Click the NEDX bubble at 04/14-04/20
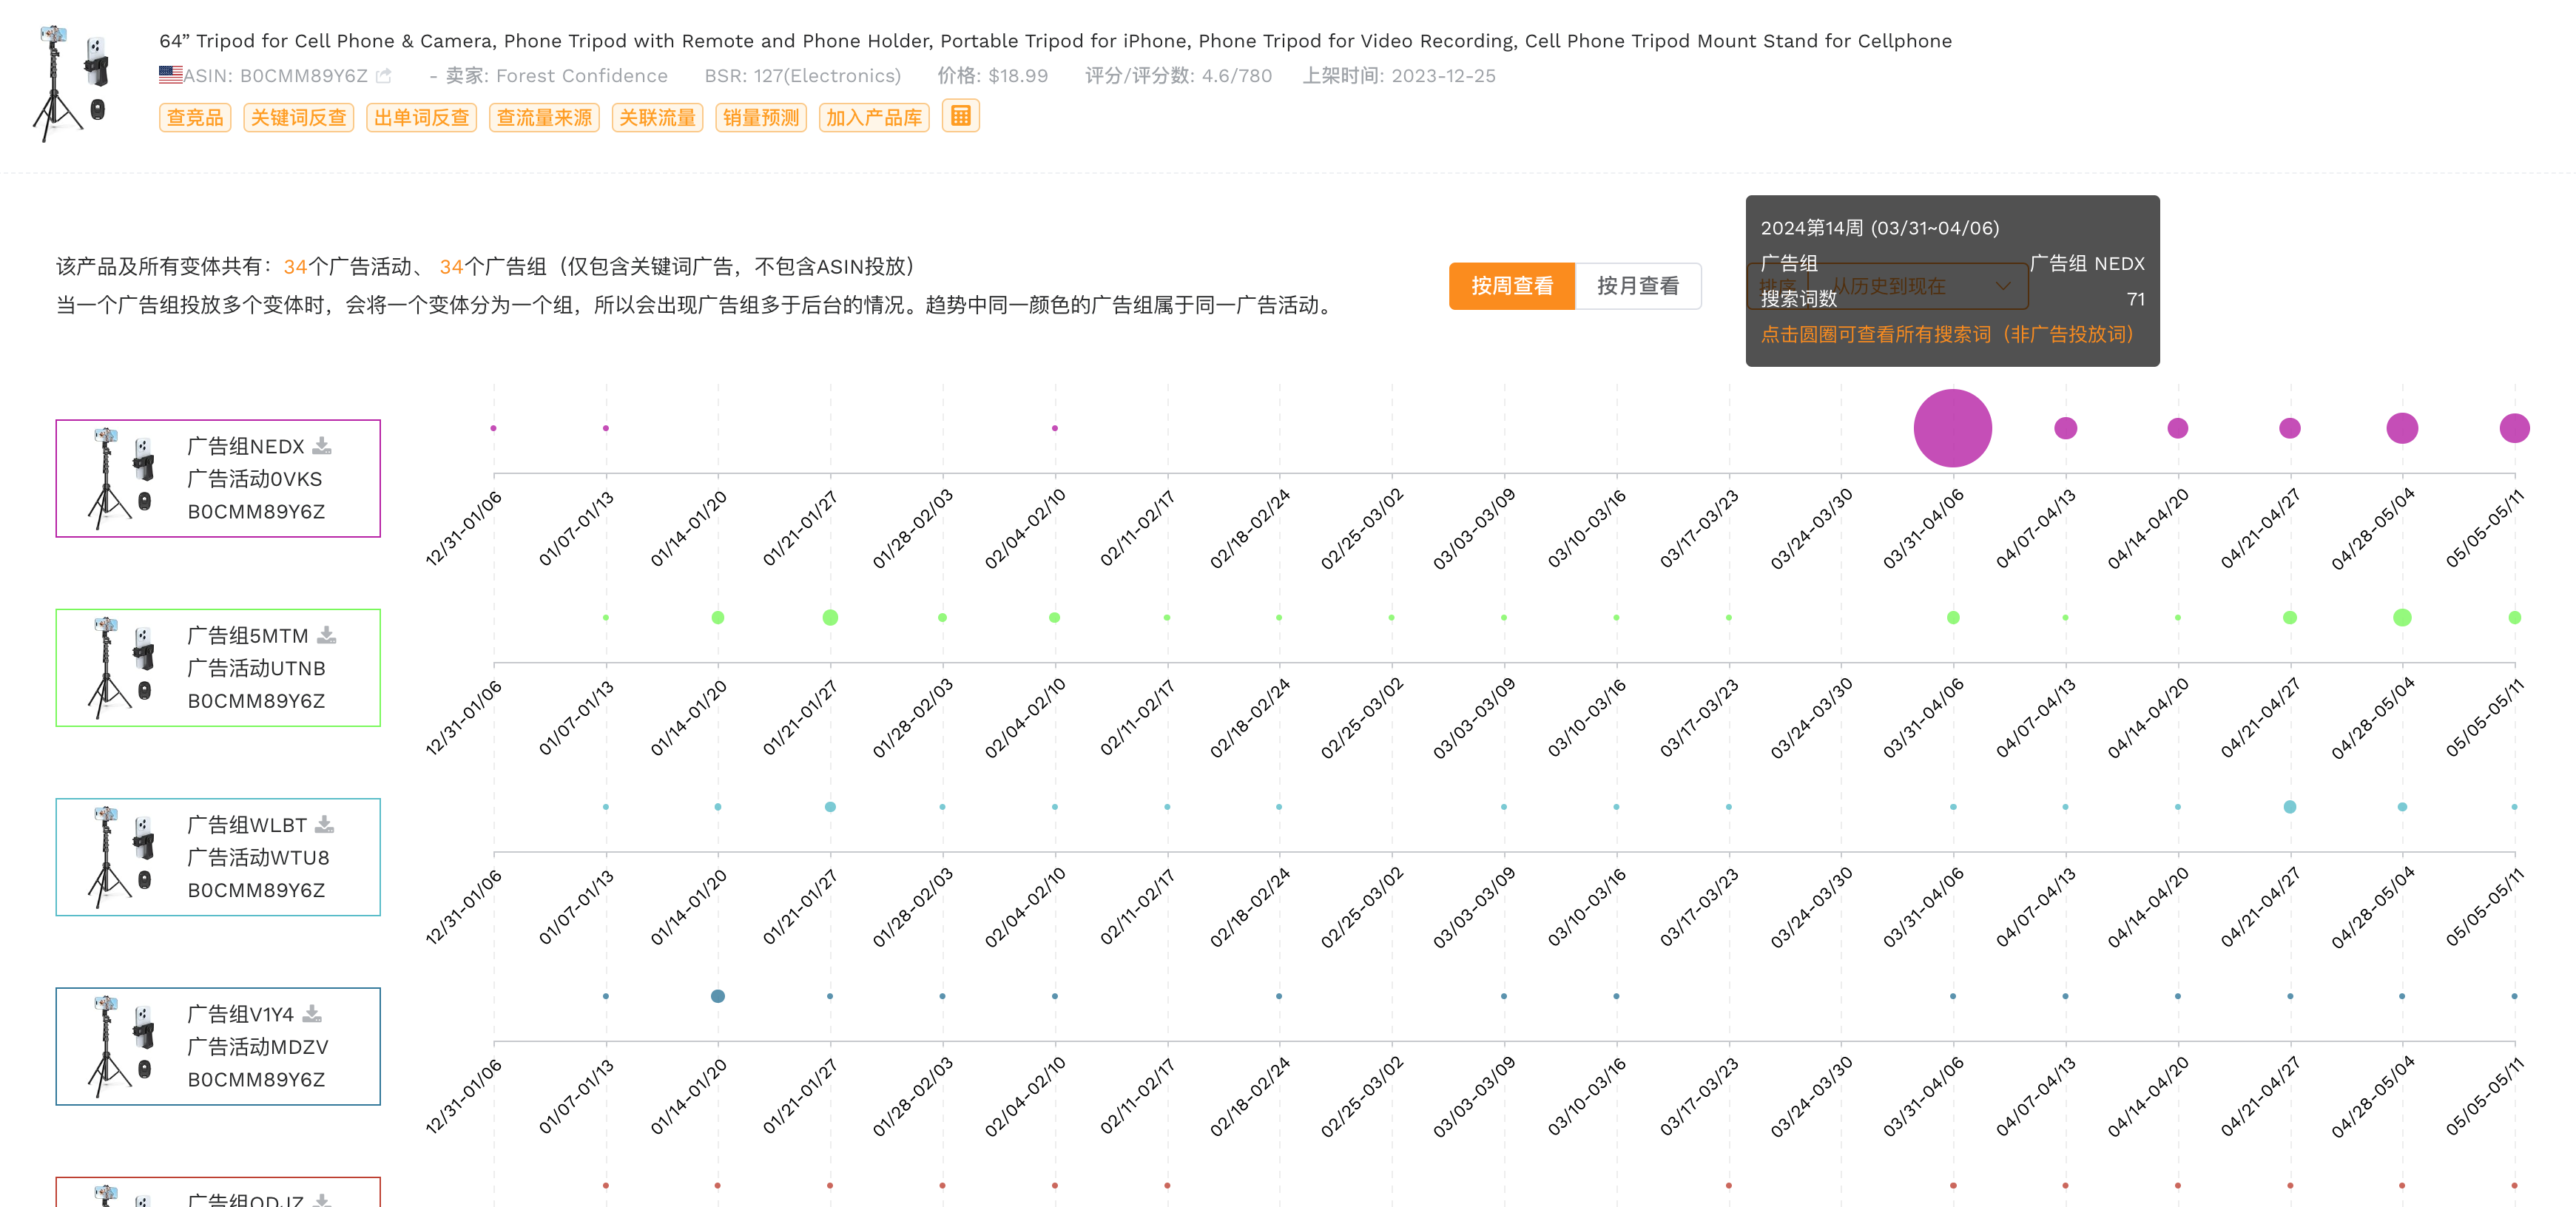Screen dimensions: 2576x1207 (2177, 428)
